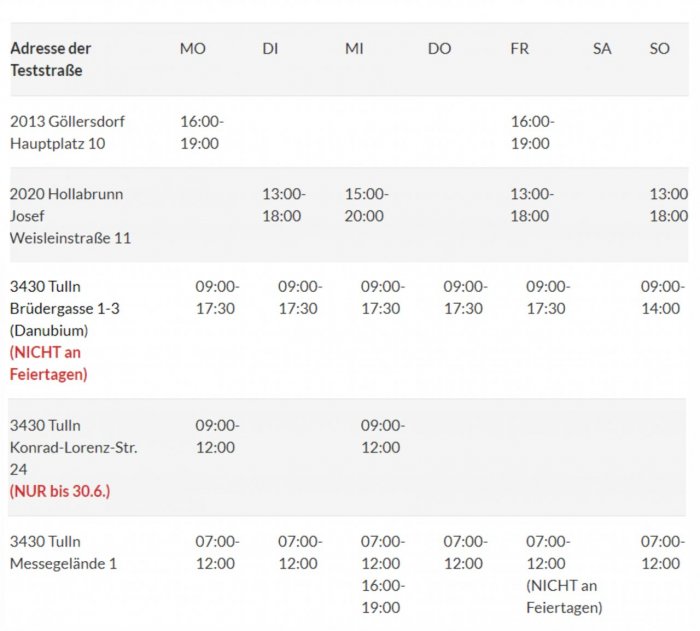The height and width of the screenshot is (631, 700).
Task: Click the red 'NUR bis 30.6.' note
Action: [x=60, y=491]
